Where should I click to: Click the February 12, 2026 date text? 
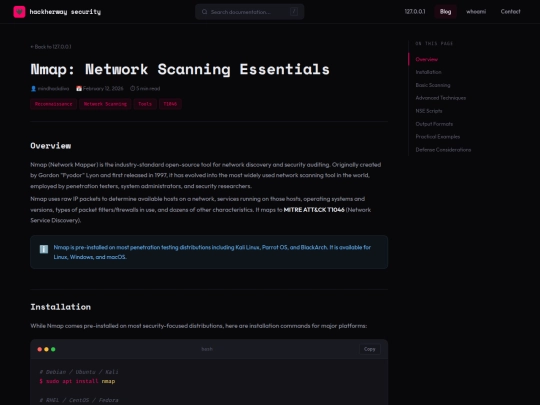pyautogui.click(x=103, y=89)
